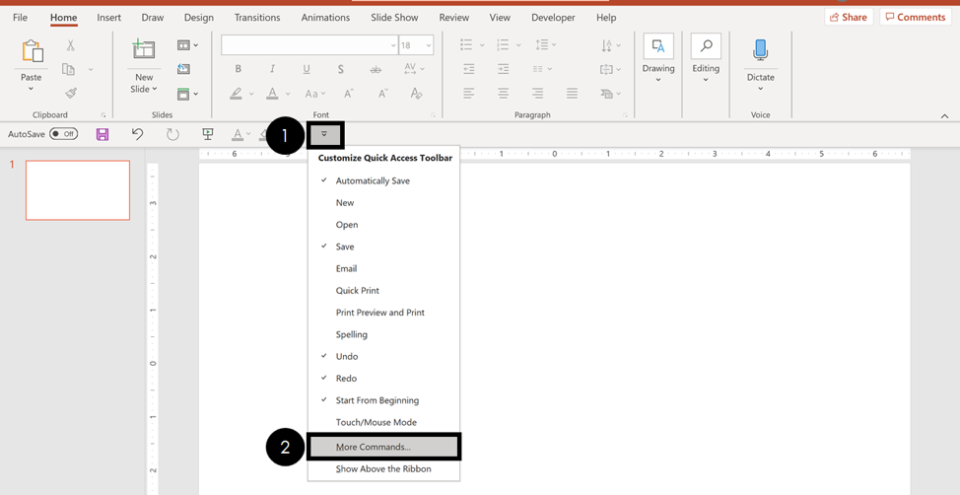Select the Format Painter brush icon
Viewport: 960px width, 495px height.
click(x=71, y=93)
